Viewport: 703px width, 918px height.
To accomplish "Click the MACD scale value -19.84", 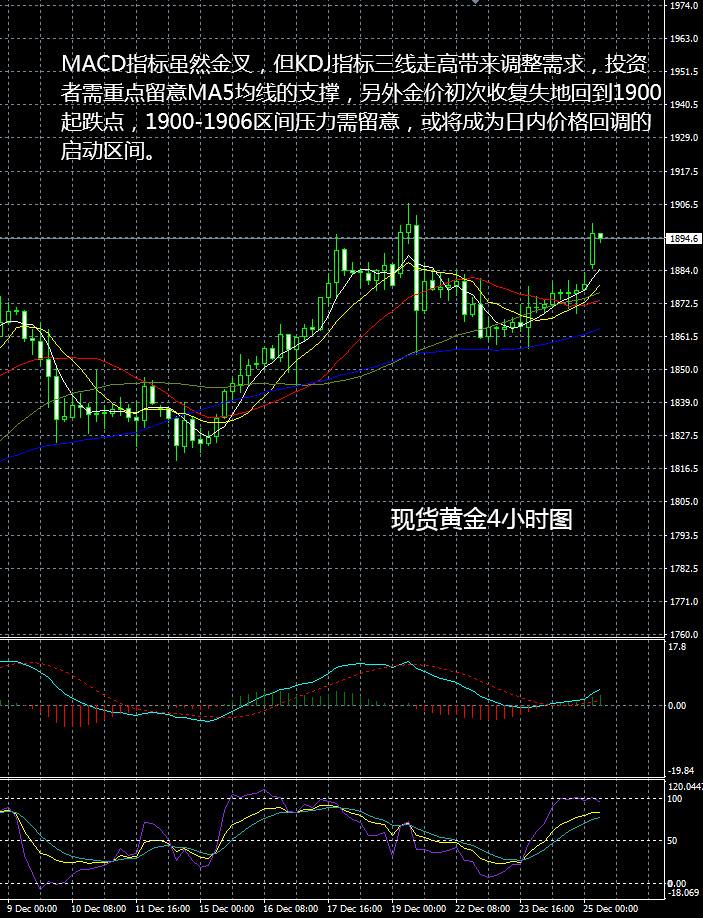I will click(x=681, y=771).
